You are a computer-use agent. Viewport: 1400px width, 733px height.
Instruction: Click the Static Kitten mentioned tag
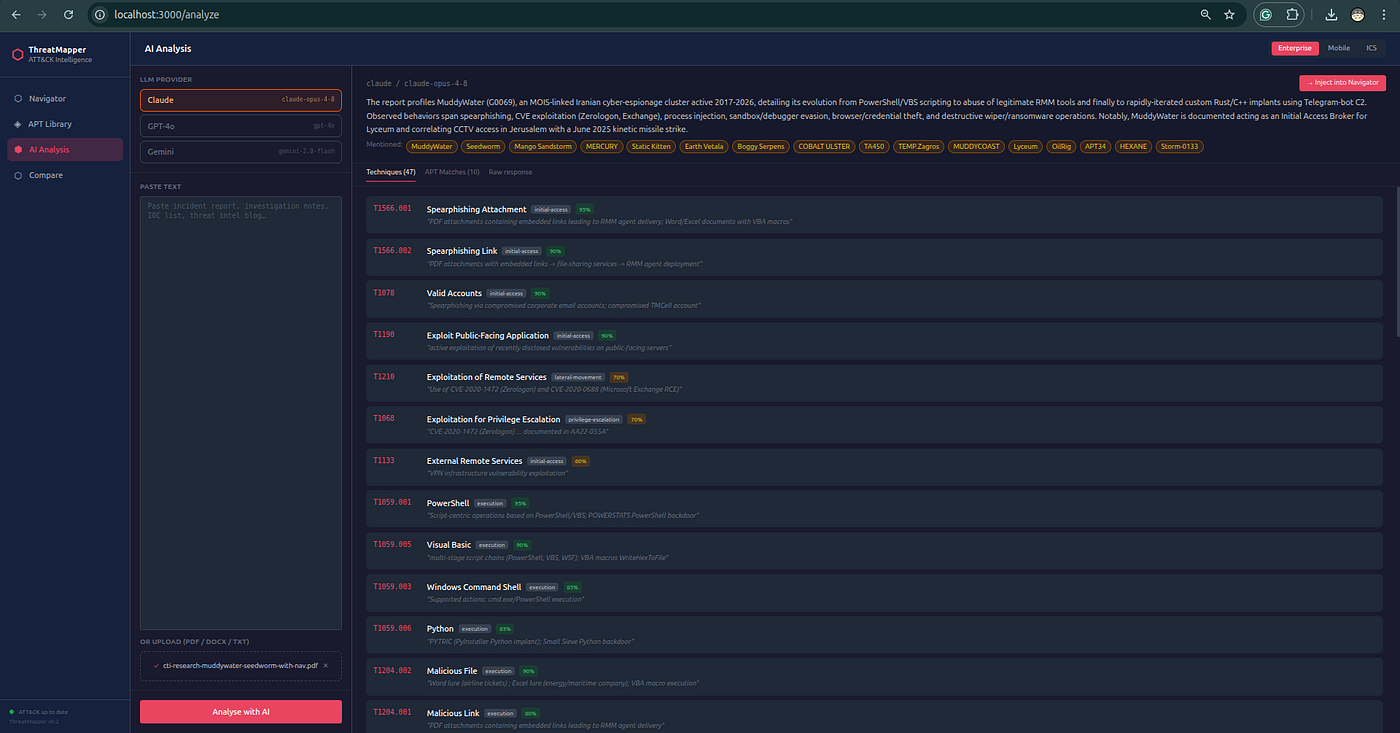(652, 146)
